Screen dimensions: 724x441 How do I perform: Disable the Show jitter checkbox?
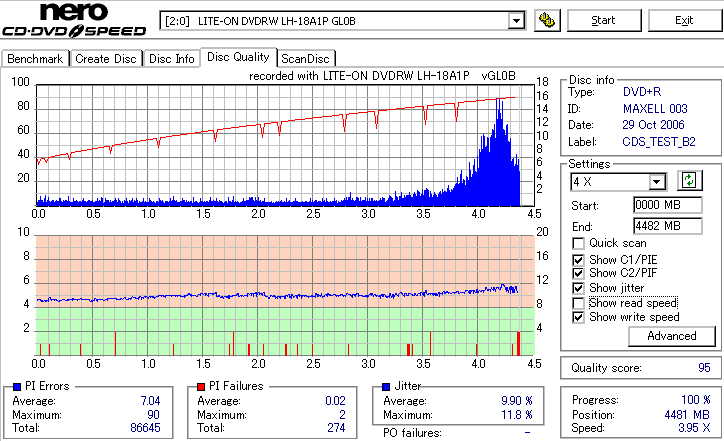coord(578,288)
